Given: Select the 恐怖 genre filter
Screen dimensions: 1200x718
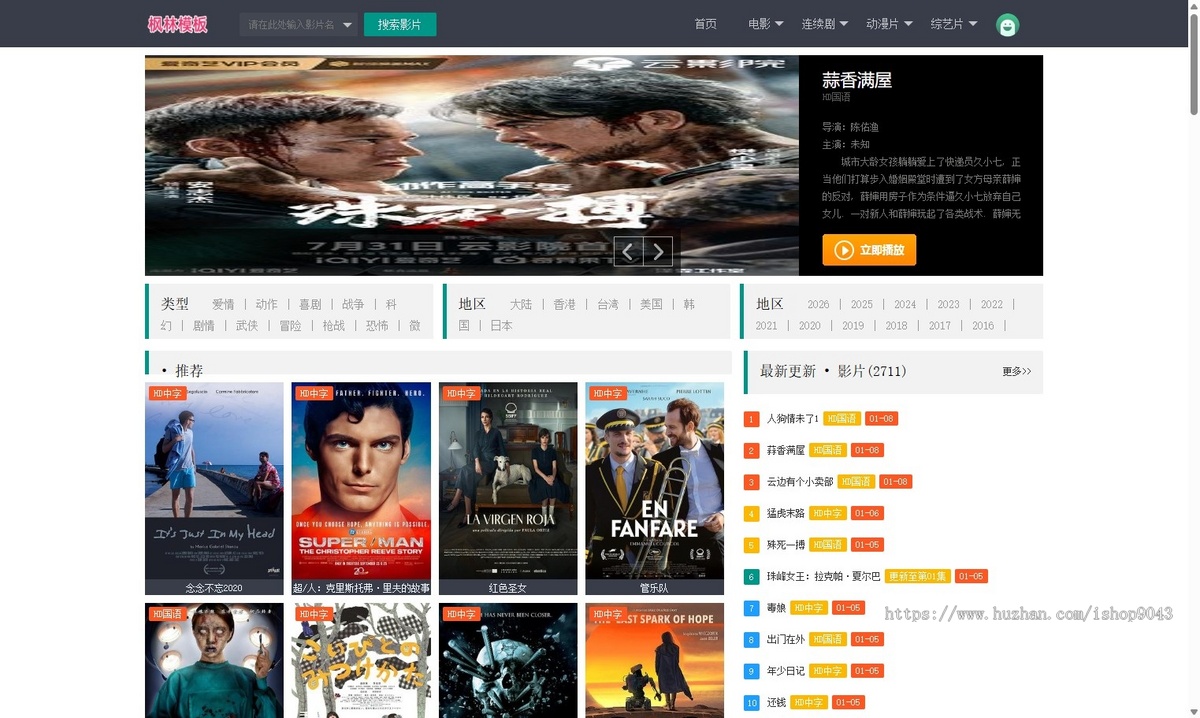Looking at the screenshot, I should (377, 326).
